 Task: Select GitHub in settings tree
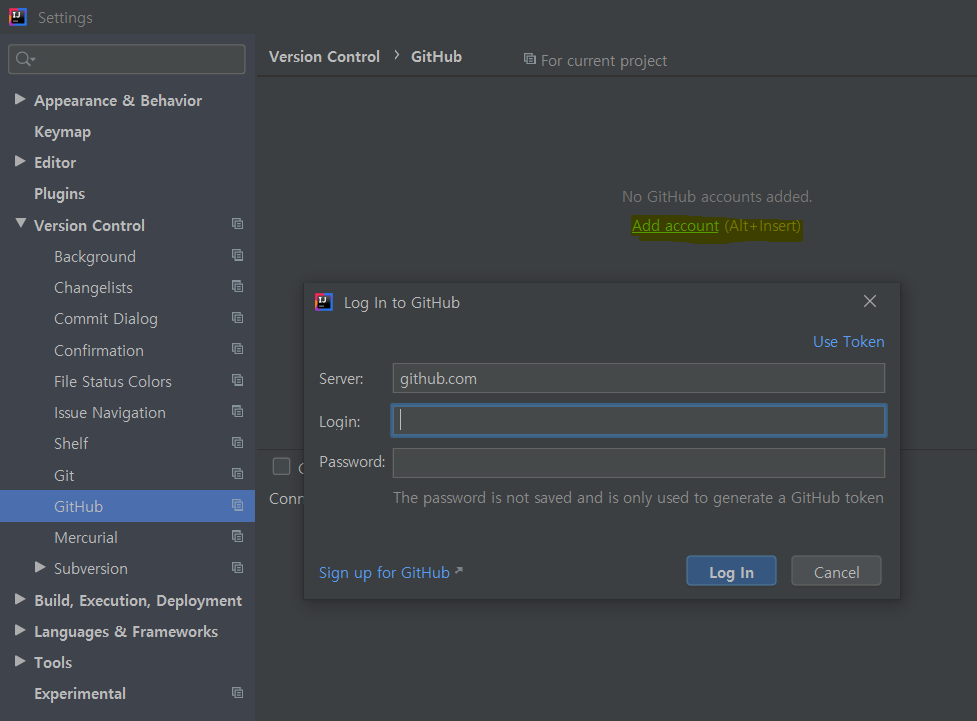point(79,507)
